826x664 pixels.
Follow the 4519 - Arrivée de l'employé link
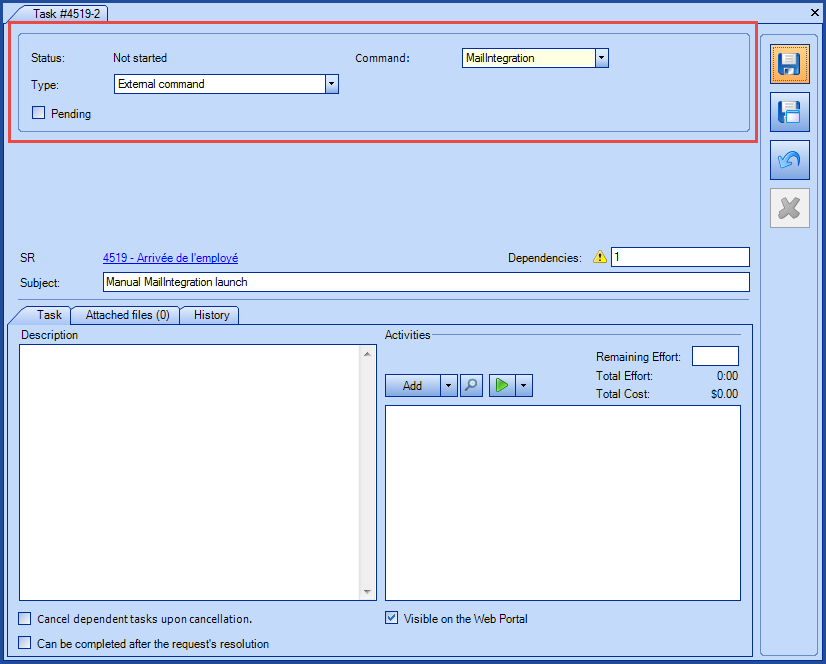pyautogui.click(x=170, y=257)
